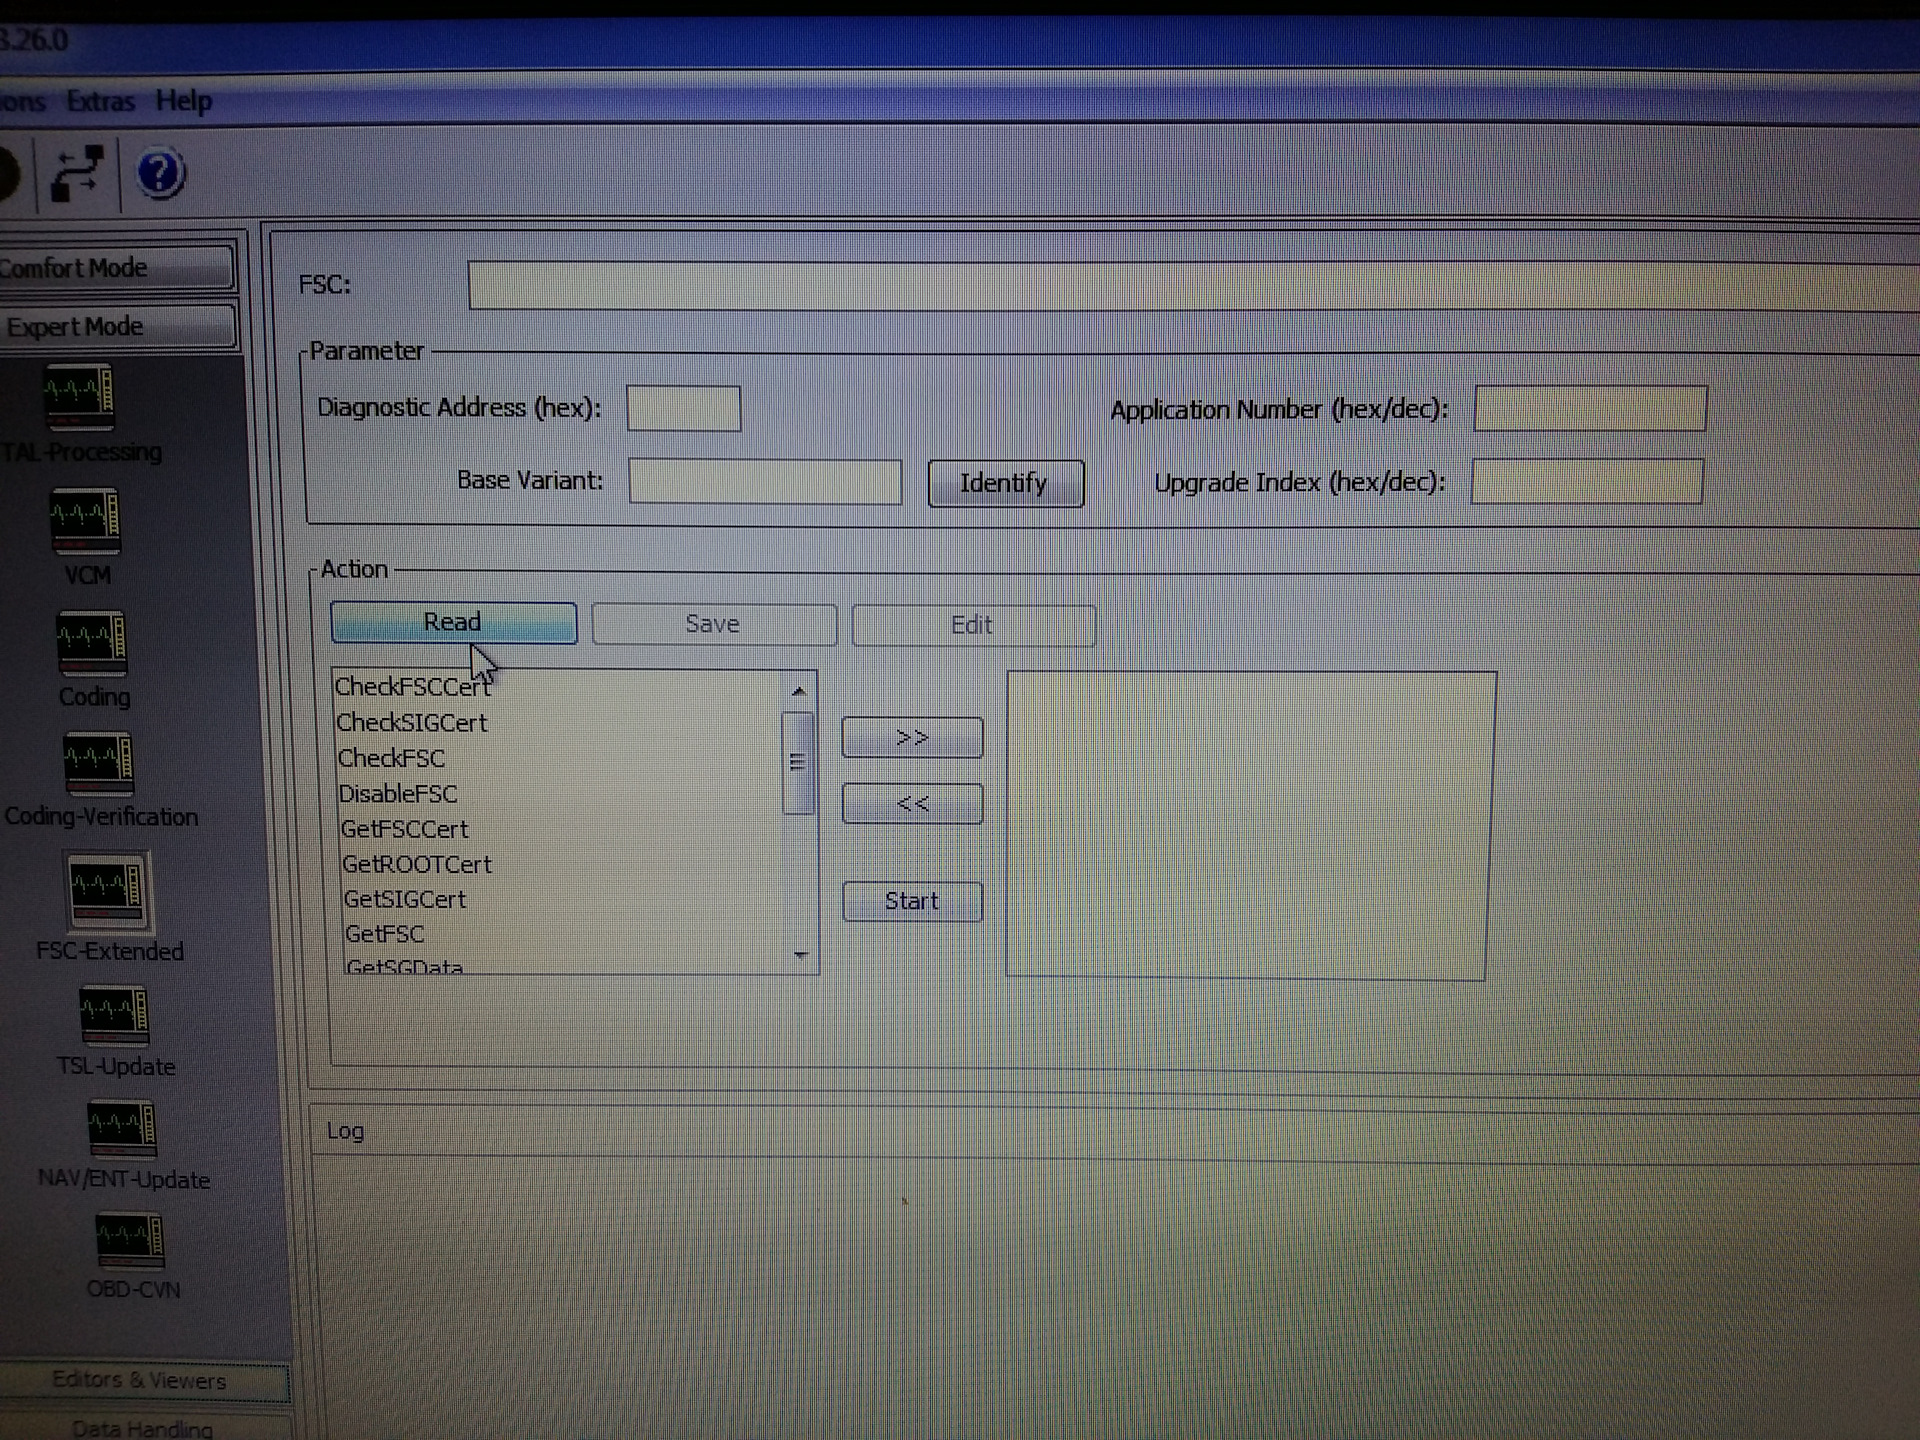Open the Help menu
1920x1440 pixels.
(183, 101)
